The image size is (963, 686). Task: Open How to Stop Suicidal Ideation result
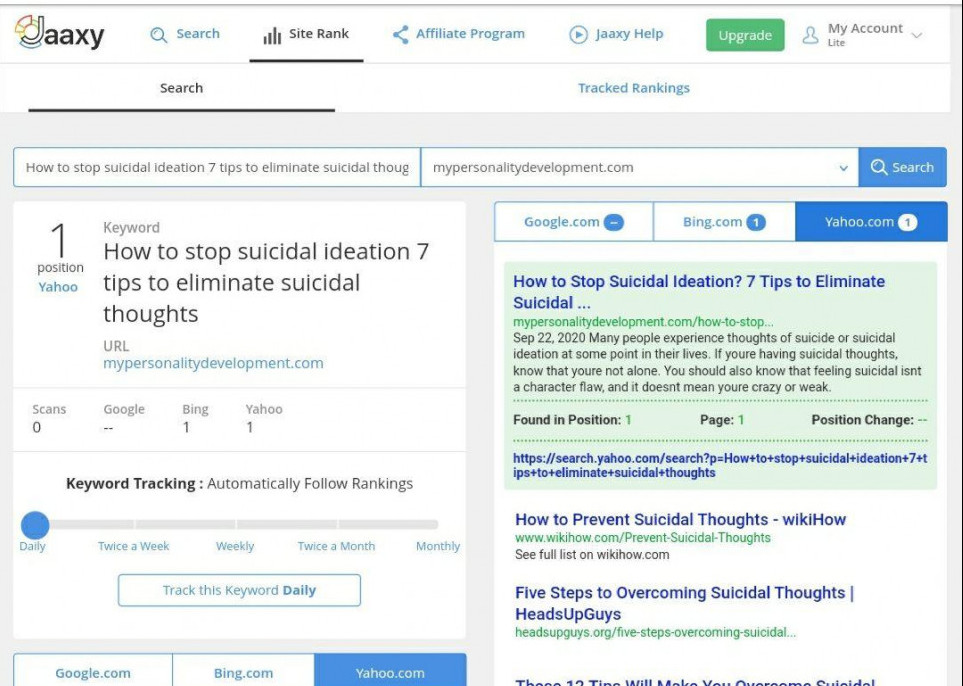pyautogui.click(x=699, y=292)
